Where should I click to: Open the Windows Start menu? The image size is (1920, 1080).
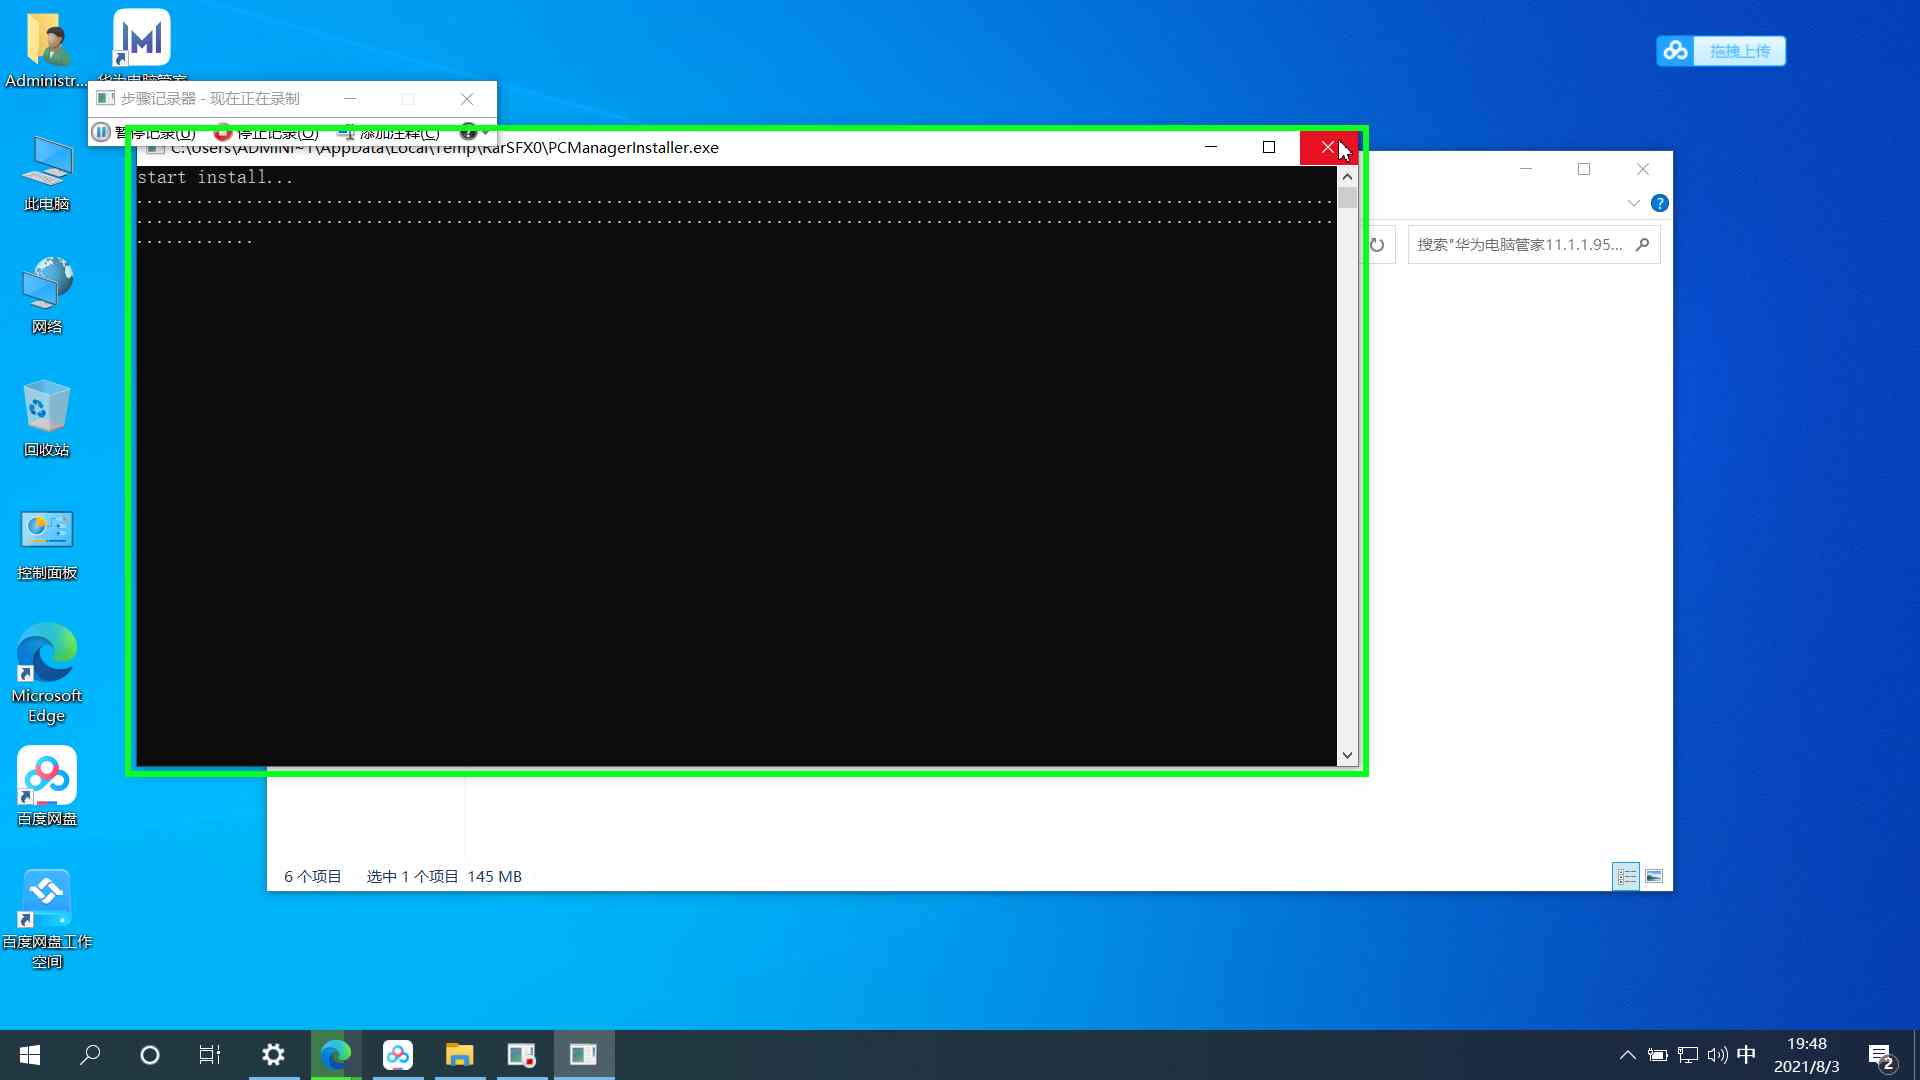click(x=30, y=1054)
